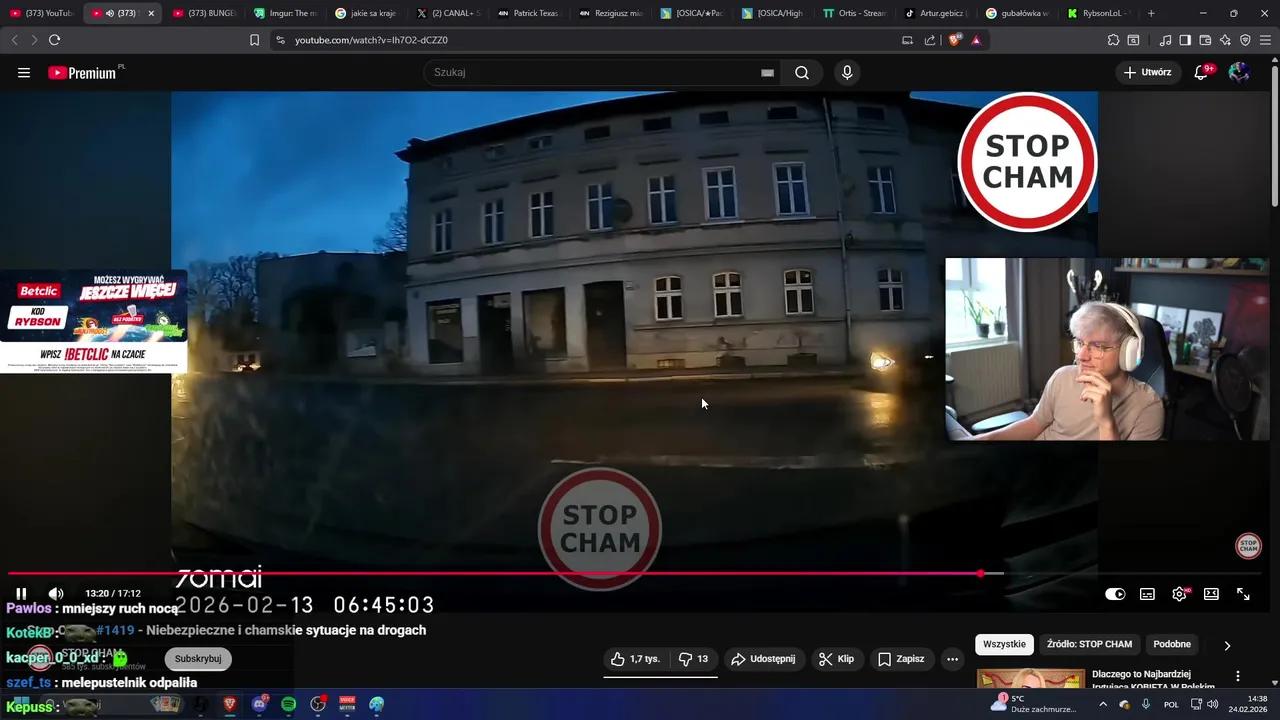The width and height of the screenshot is (1280, 720).
Task: Bookmark this page with the bookmark icon
Action: pos(254,40)
